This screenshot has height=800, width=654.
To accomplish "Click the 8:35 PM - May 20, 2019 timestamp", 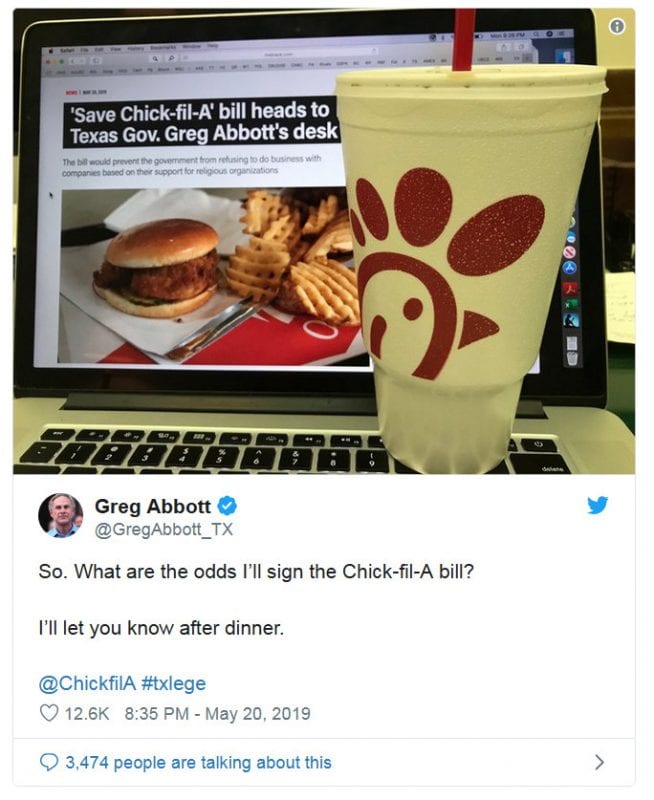I will [x=217, y=713].
